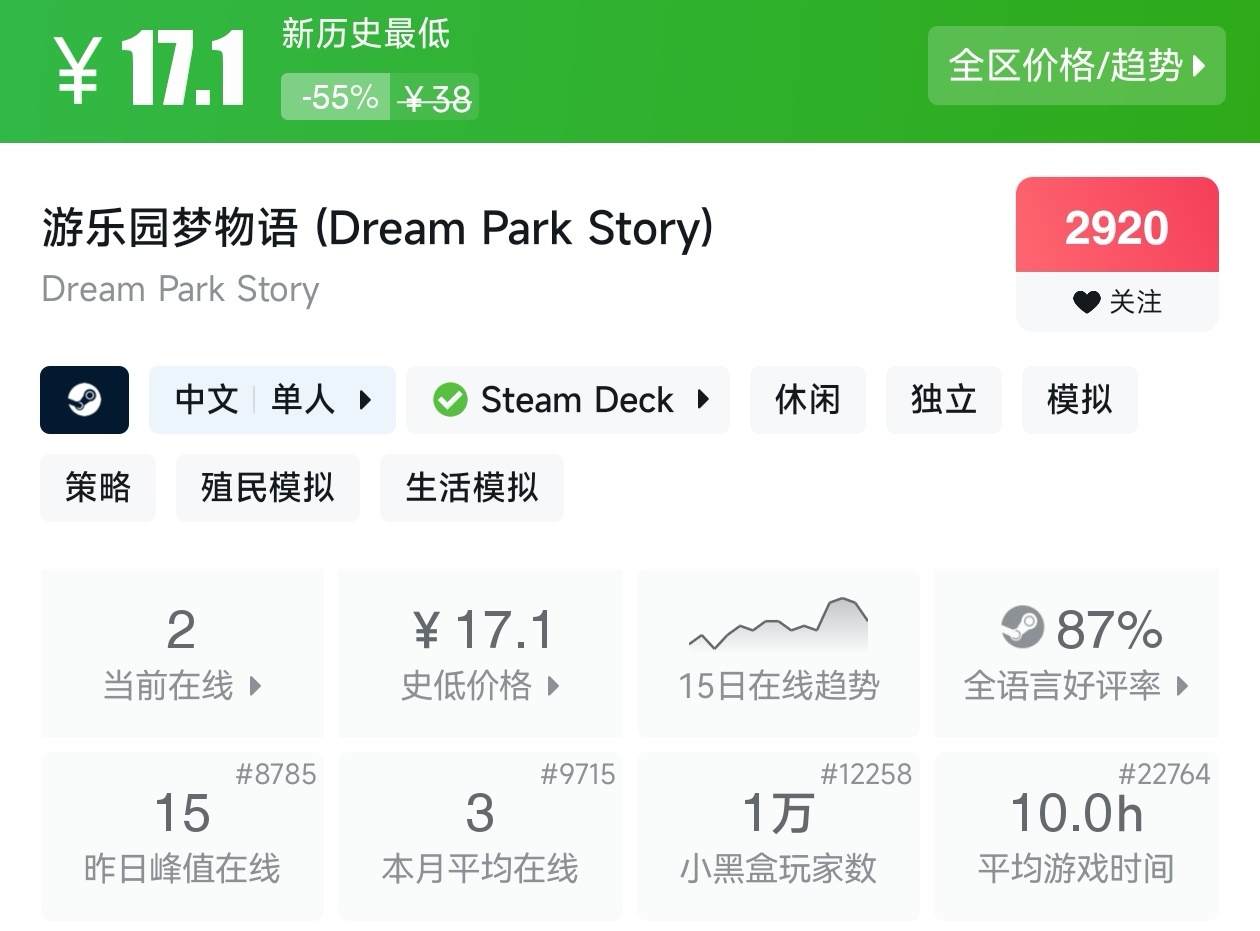Select the 模拟 simulation tag

click(1079, 401)
